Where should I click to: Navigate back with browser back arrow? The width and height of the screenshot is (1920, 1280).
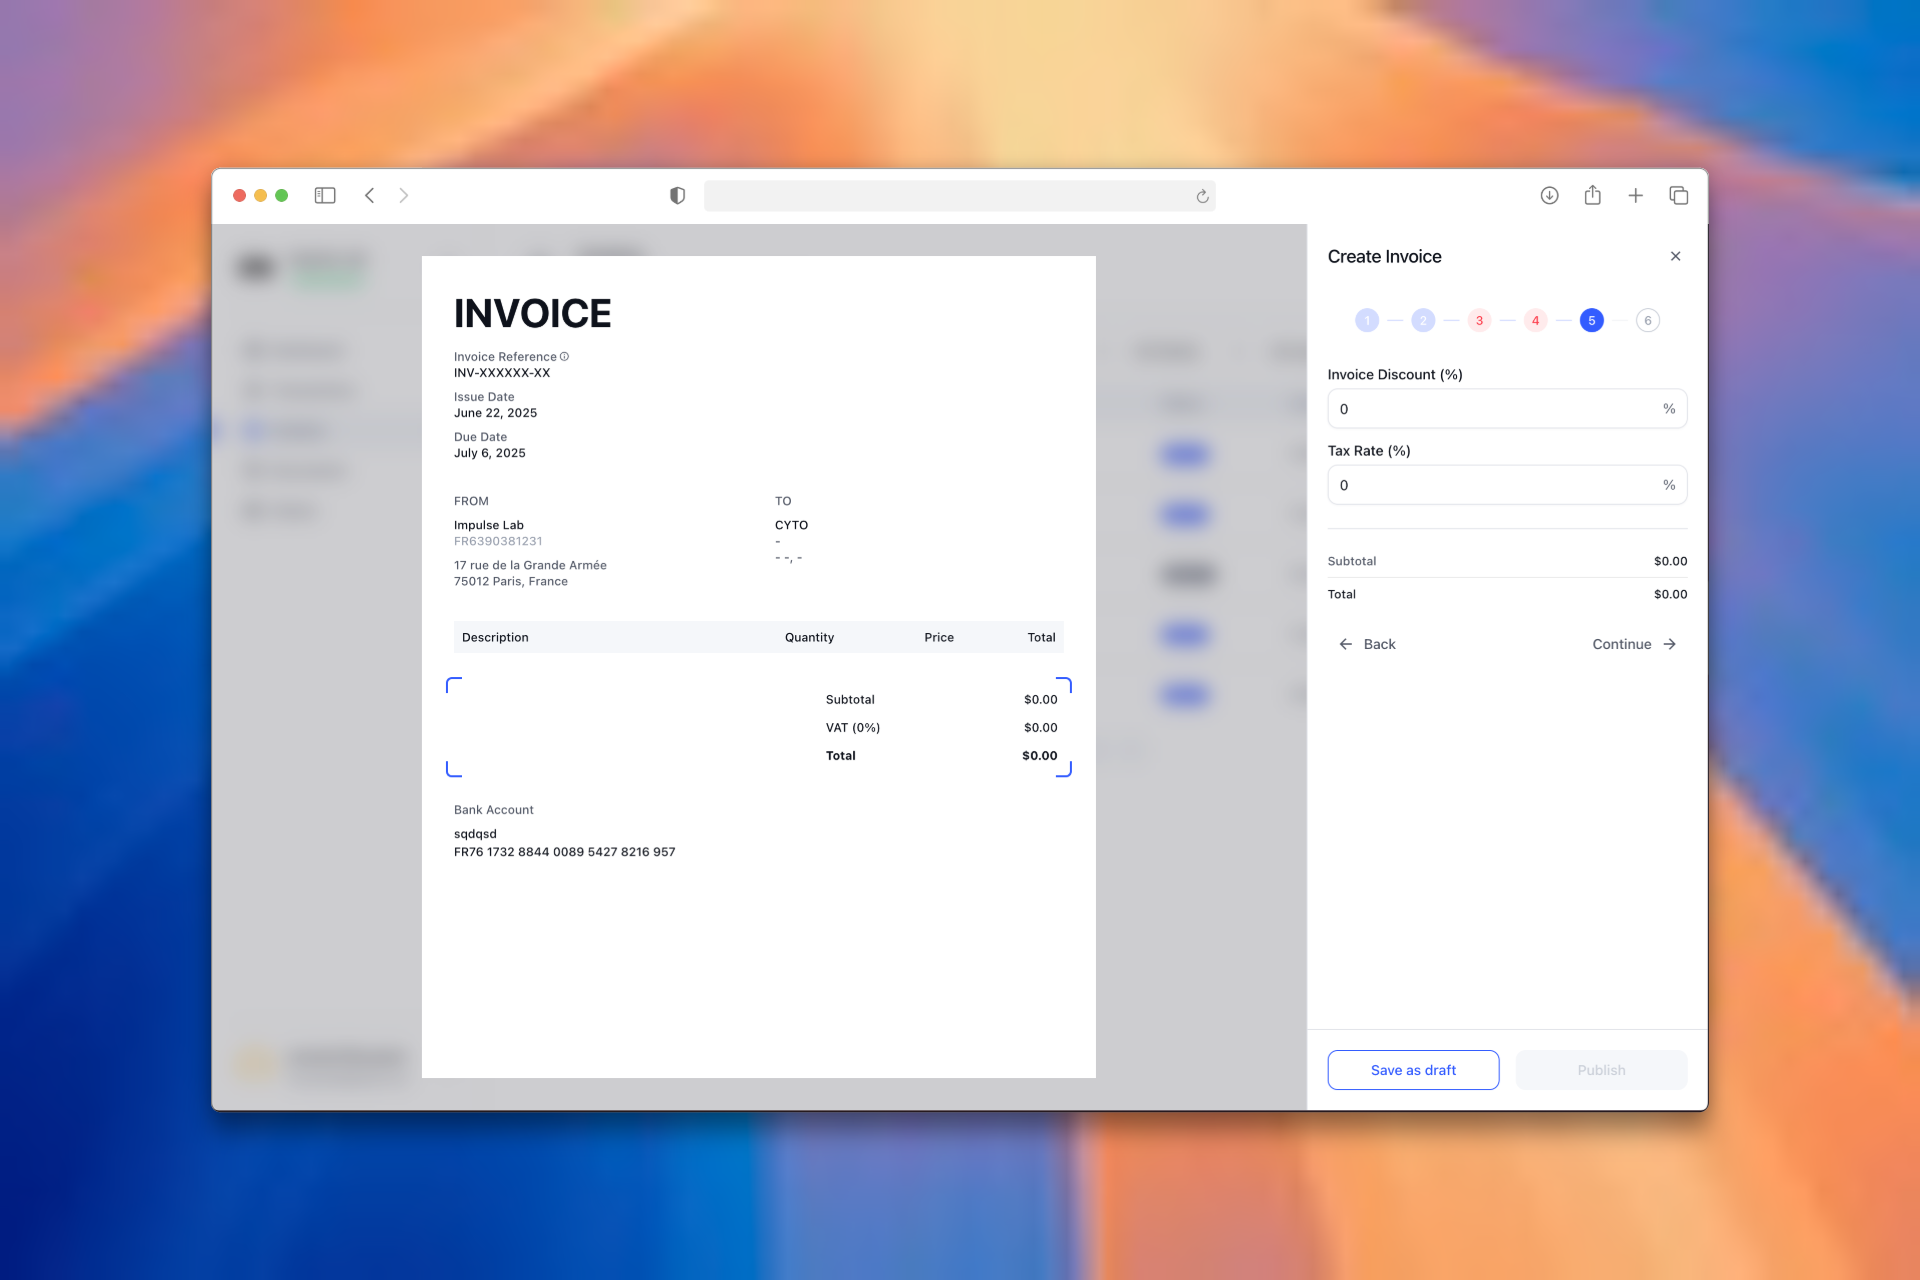[x=370, y=195]
